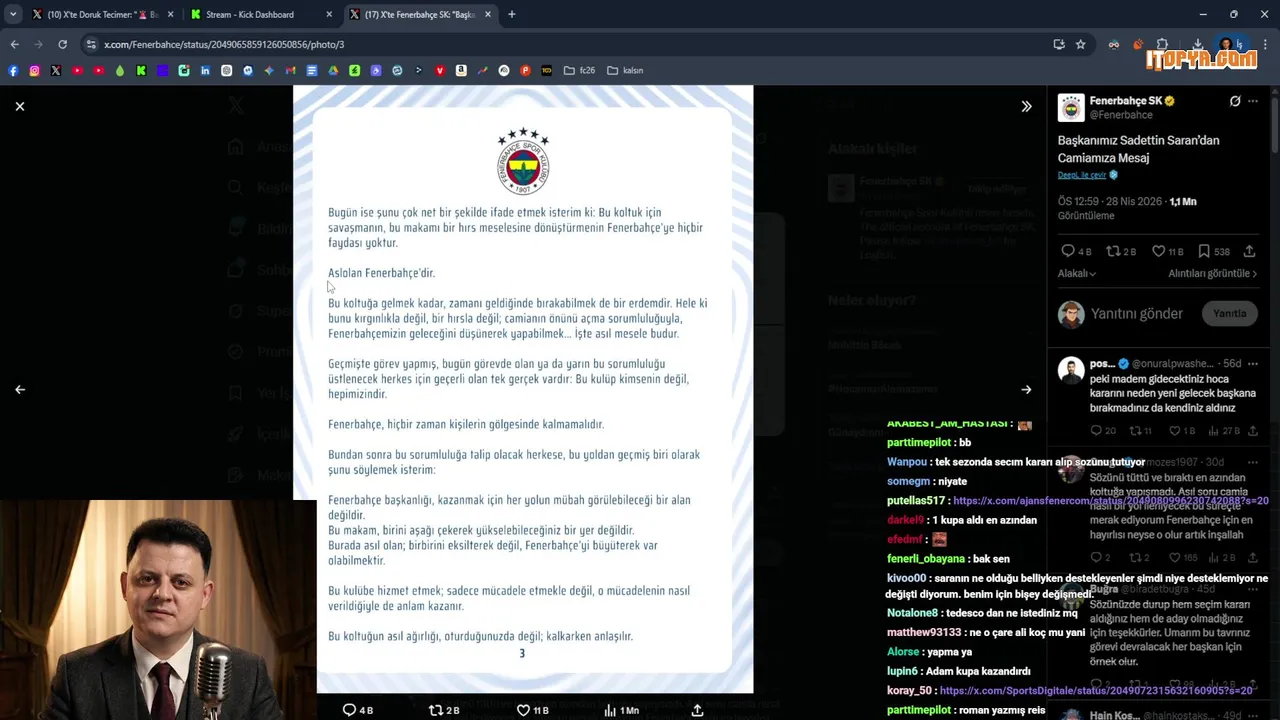Click the 'Deepl ile çevir' translate link
1280x720 pixels.
pos(1082,175)
